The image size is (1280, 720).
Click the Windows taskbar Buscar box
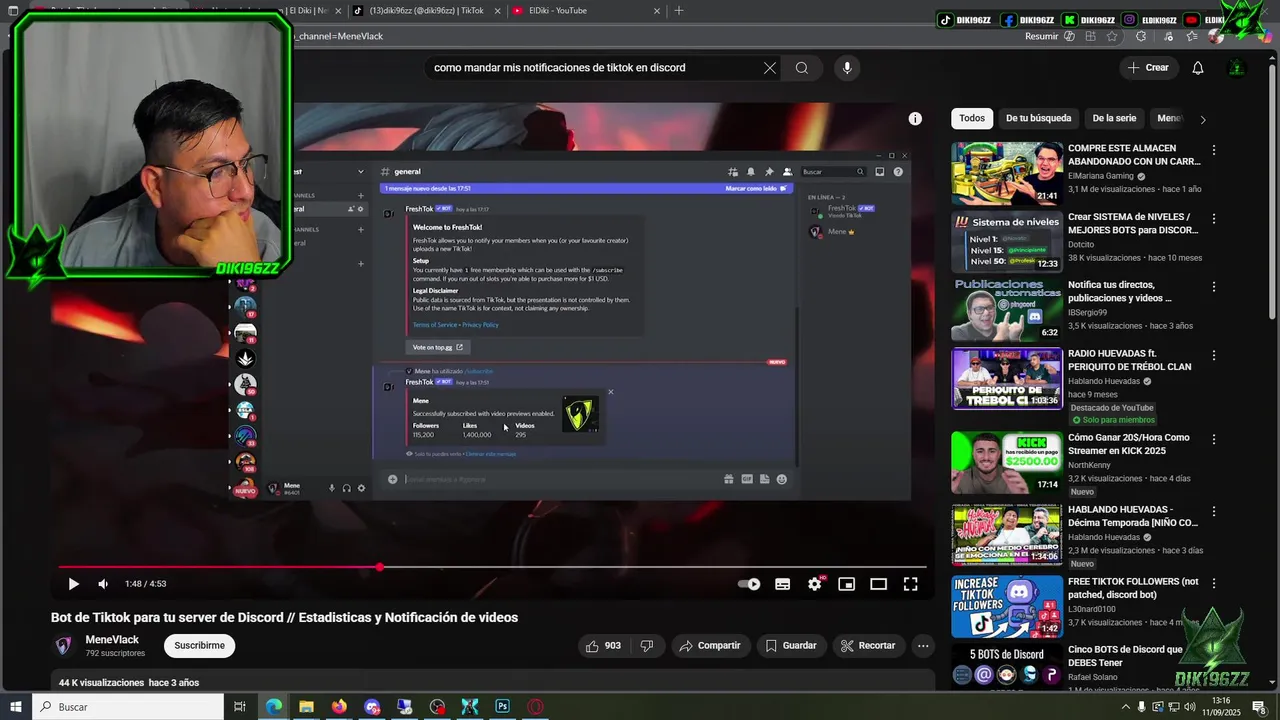pyautogui.click(x=128, y=707)
